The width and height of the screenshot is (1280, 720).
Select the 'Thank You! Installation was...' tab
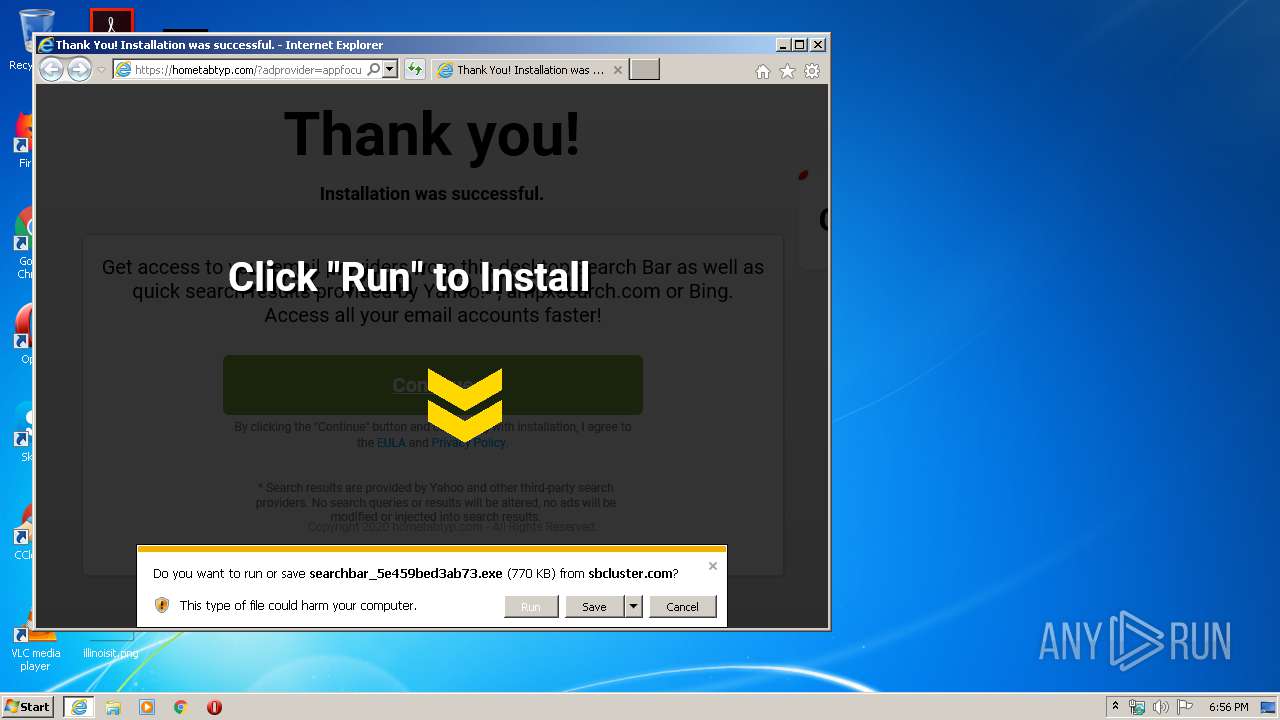click(x=530, y=70)
